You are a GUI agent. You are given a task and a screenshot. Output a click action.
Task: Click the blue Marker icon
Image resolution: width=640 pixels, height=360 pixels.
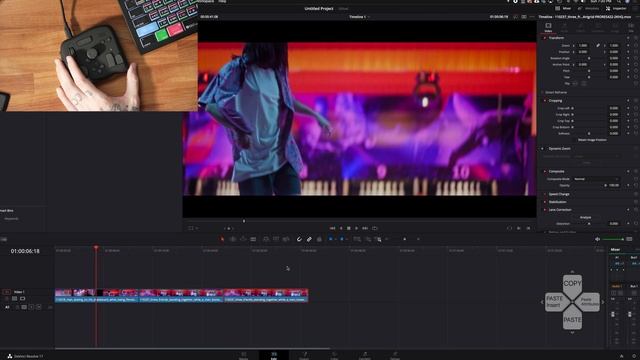coord(342,239)
